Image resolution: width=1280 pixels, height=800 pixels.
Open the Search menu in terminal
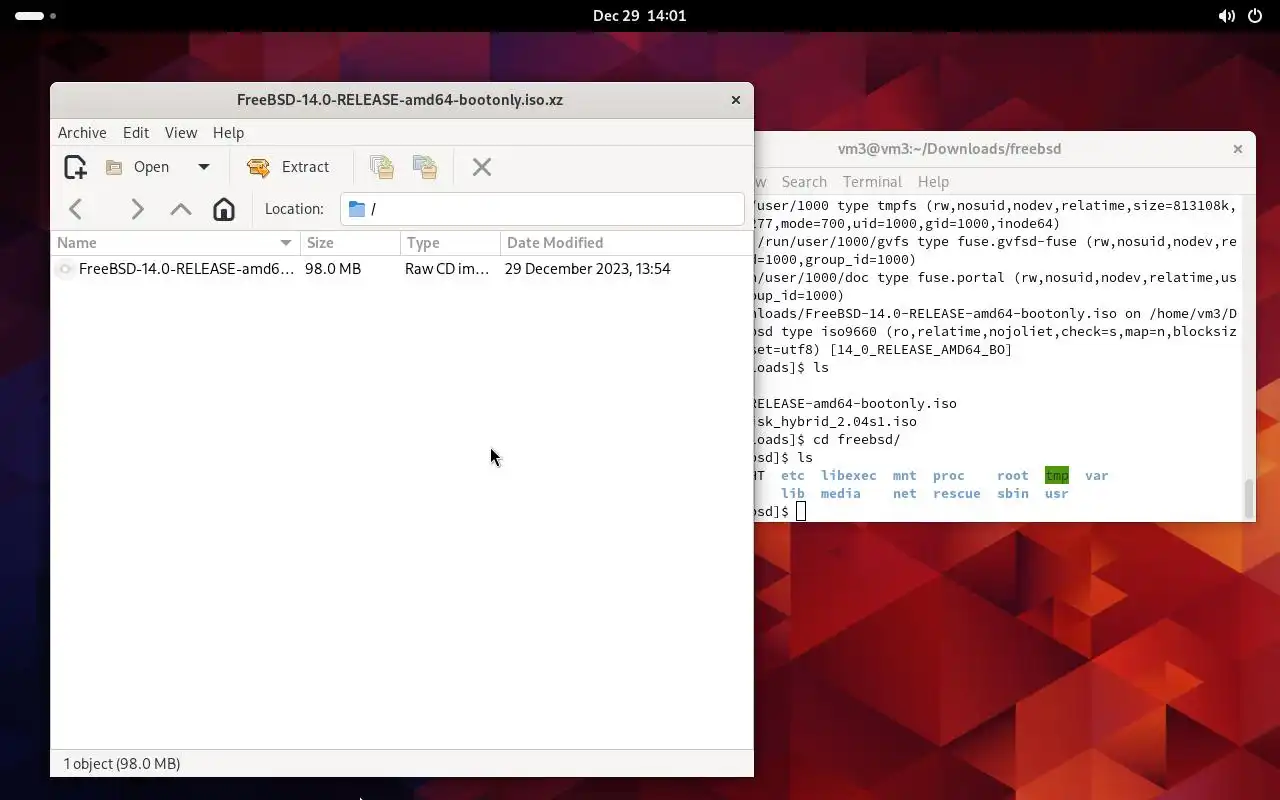click(804, 182)
